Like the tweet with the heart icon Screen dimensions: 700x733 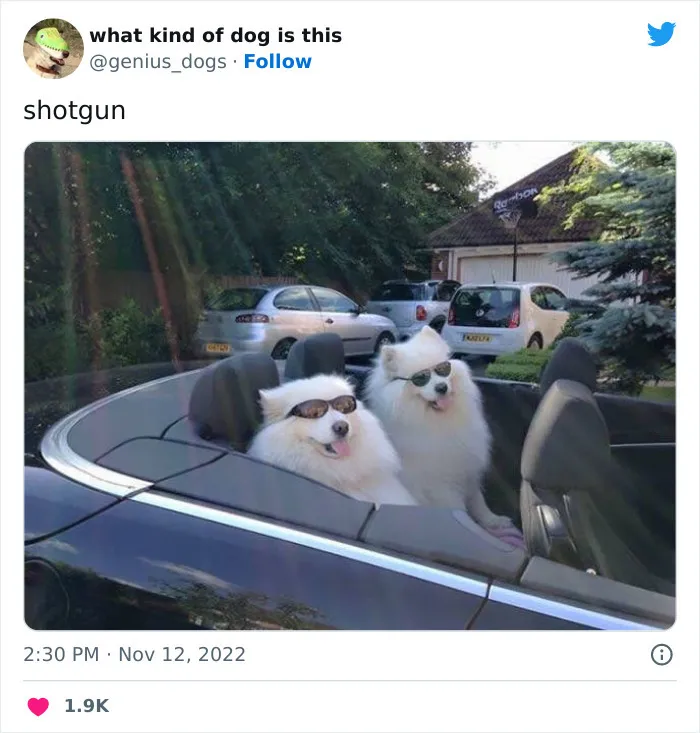[38, 706]
